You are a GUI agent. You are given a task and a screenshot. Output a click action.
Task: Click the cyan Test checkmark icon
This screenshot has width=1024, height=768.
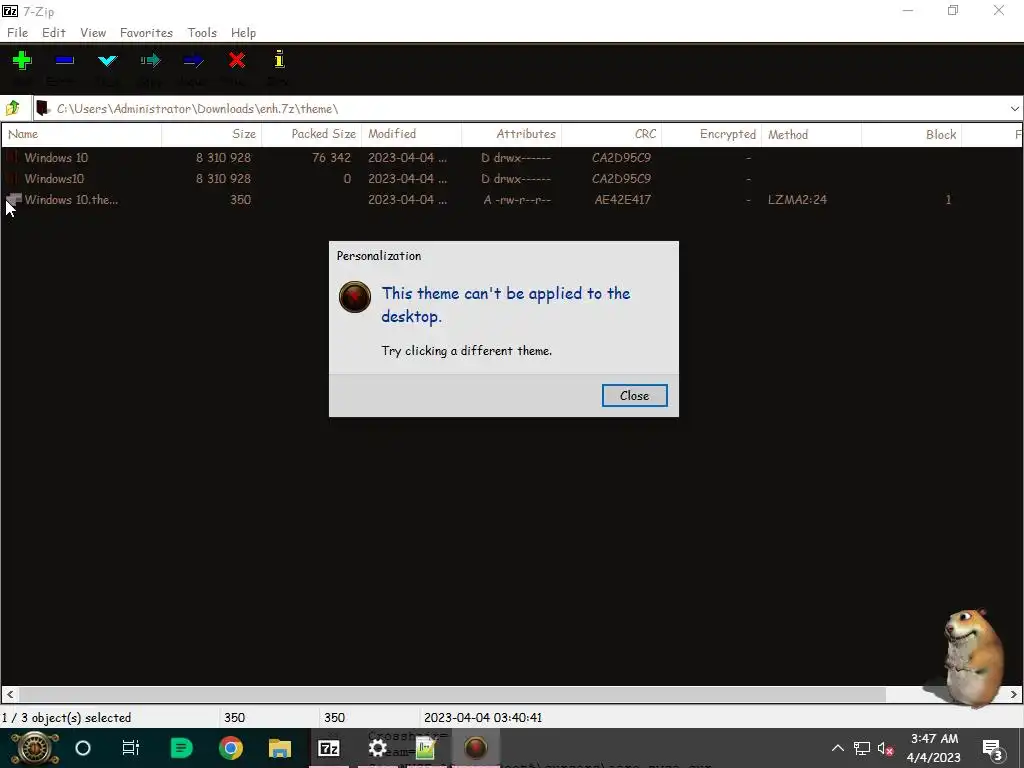tap(107, 61)
